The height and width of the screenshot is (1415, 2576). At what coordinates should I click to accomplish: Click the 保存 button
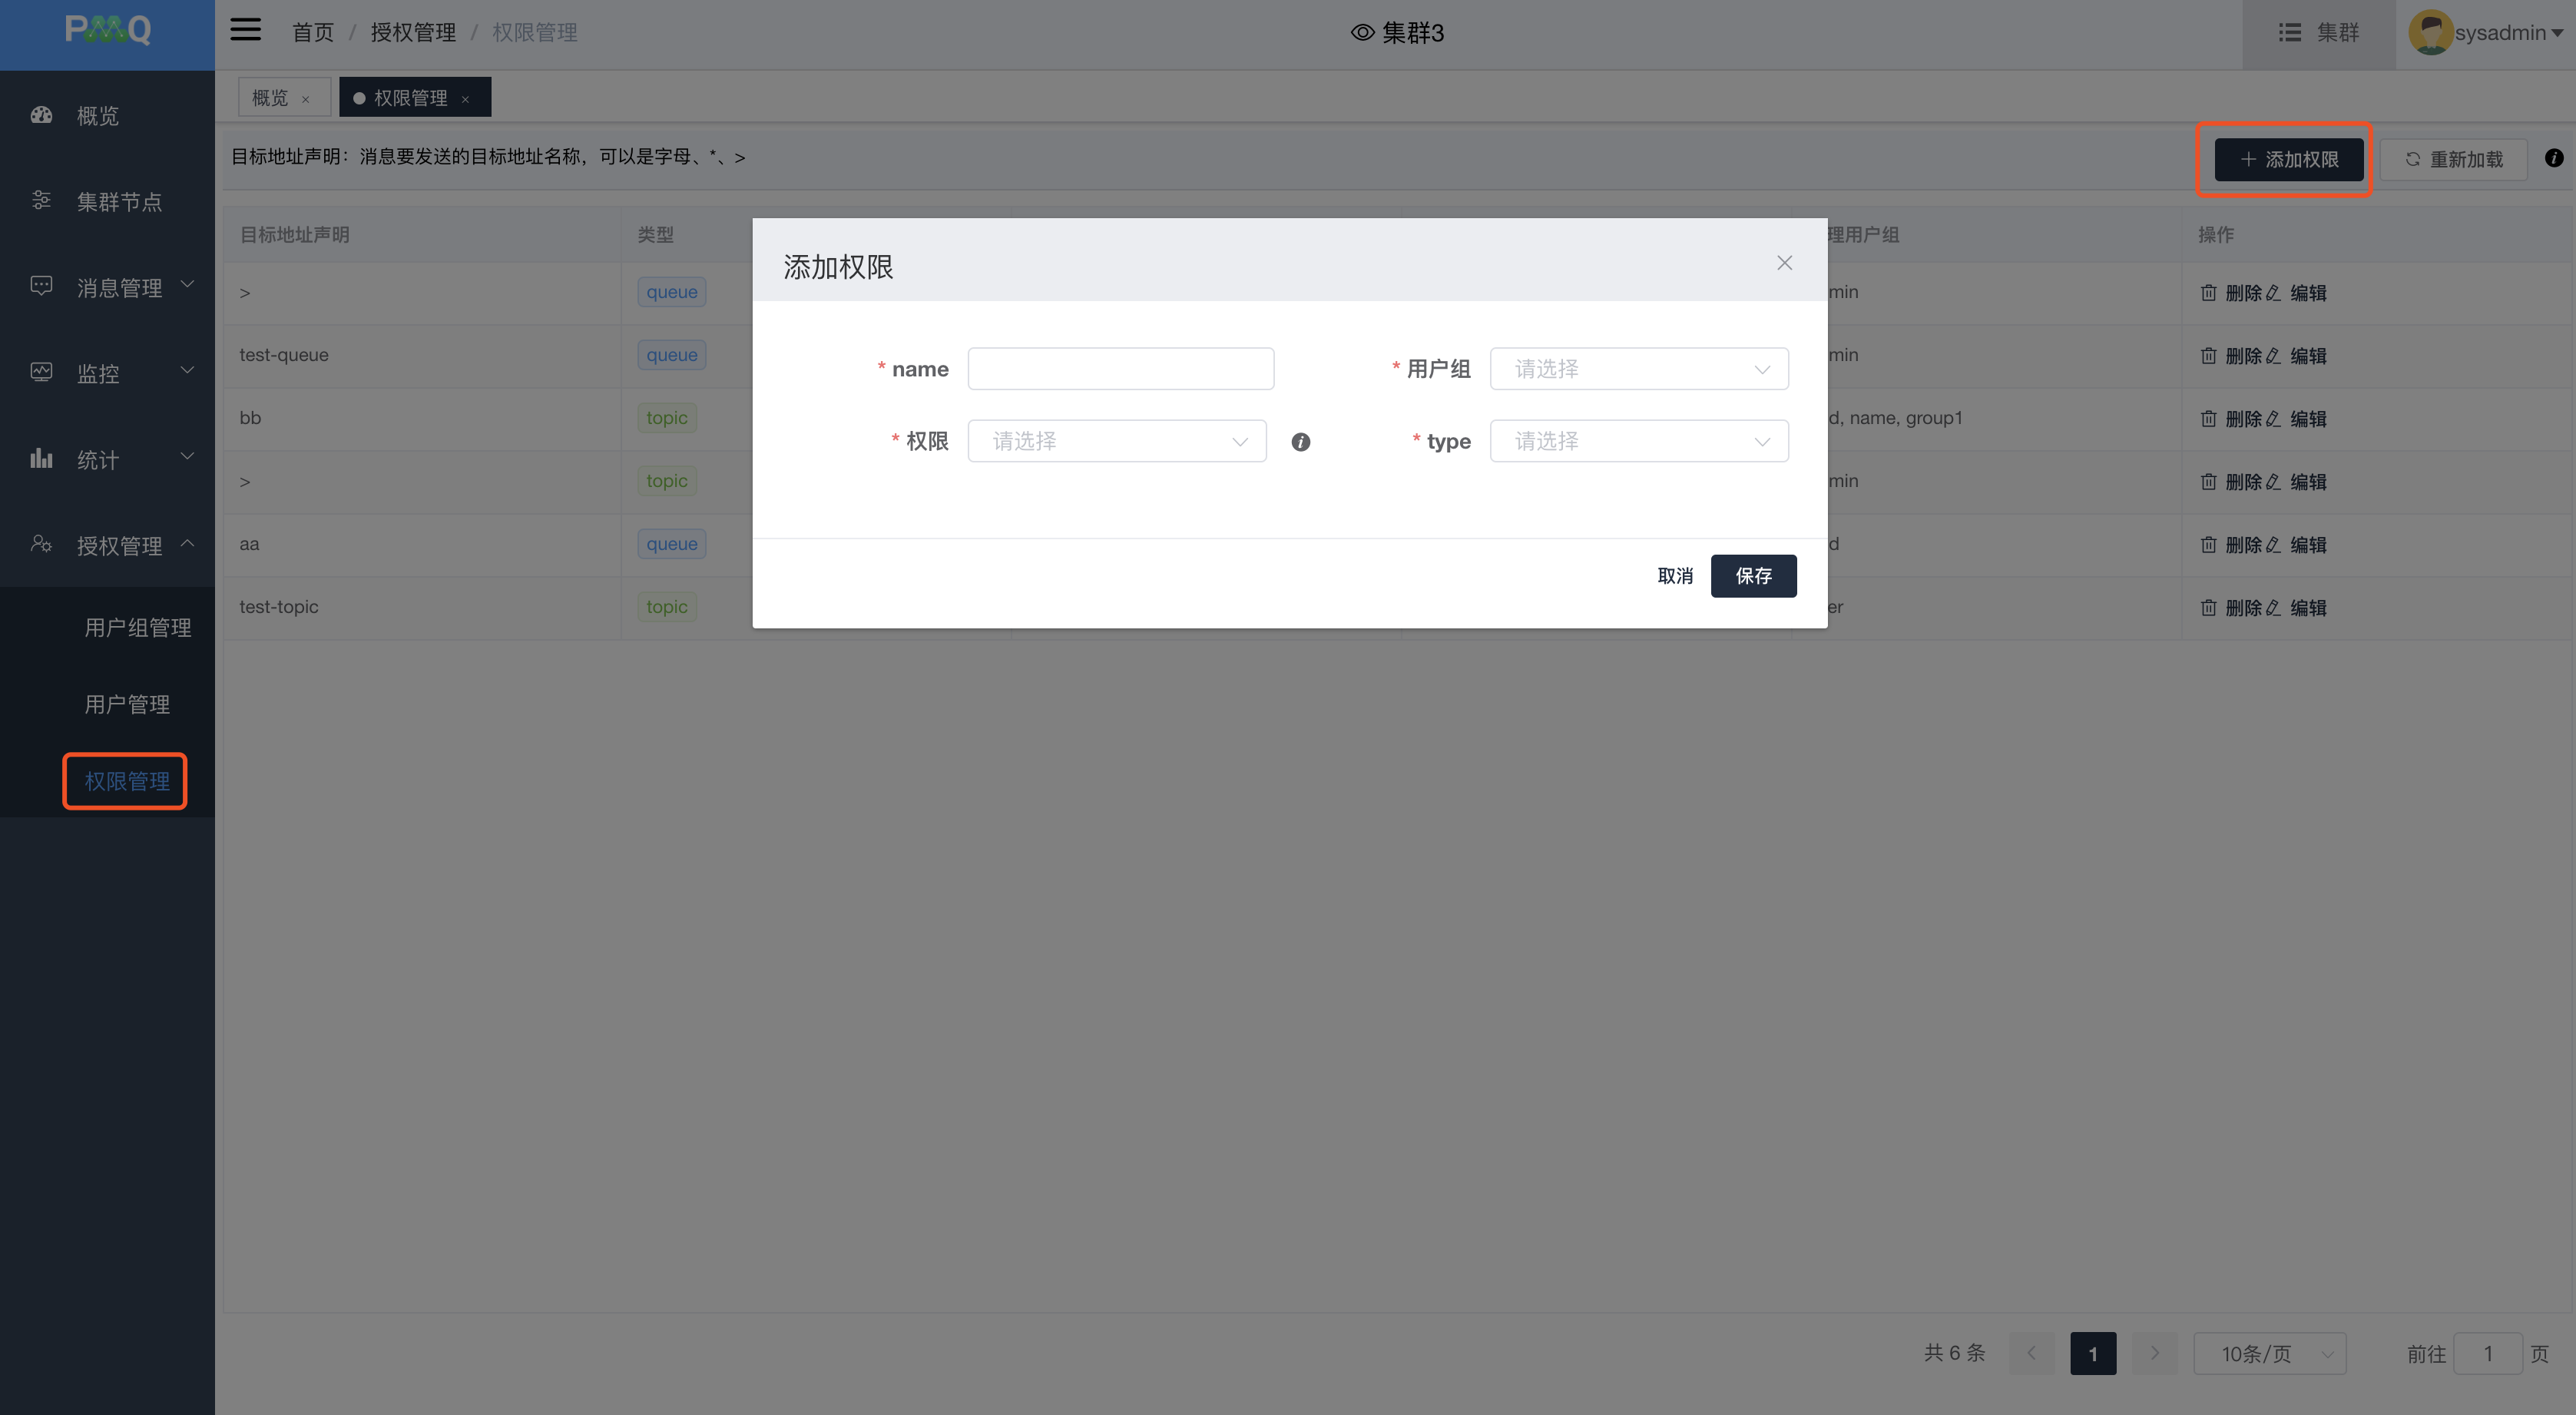tap(1752, 576)
